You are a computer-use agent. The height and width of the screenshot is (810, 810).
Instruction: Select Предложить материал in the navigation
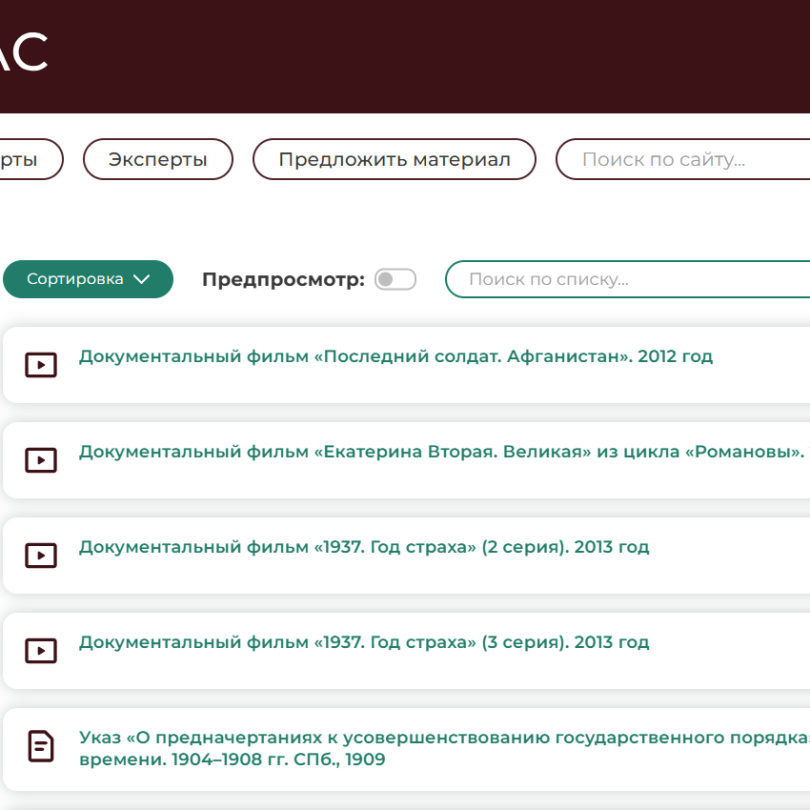coord(394,160)
